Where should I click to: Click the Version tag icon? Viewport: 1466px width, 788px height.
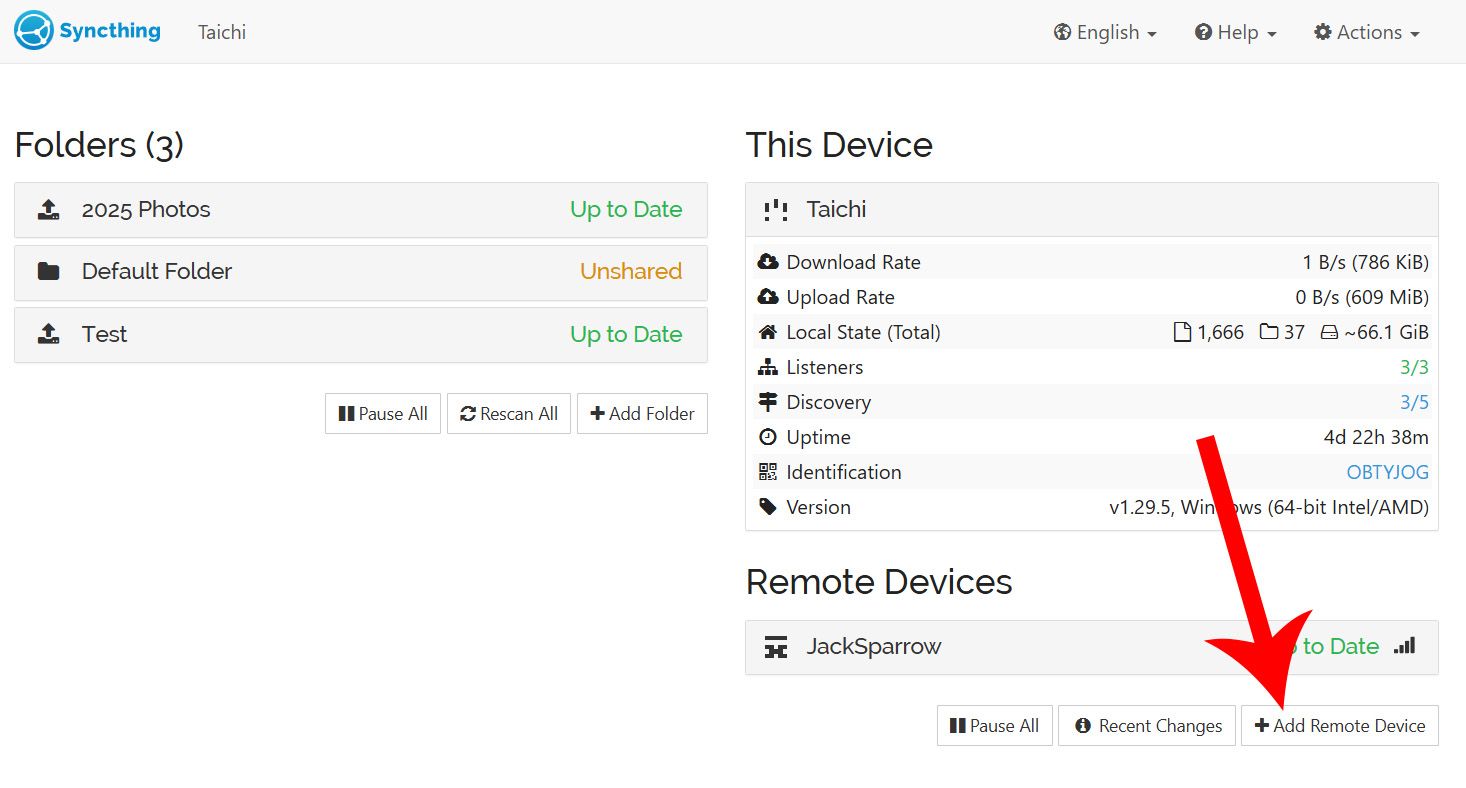click(x=768, y=507)
